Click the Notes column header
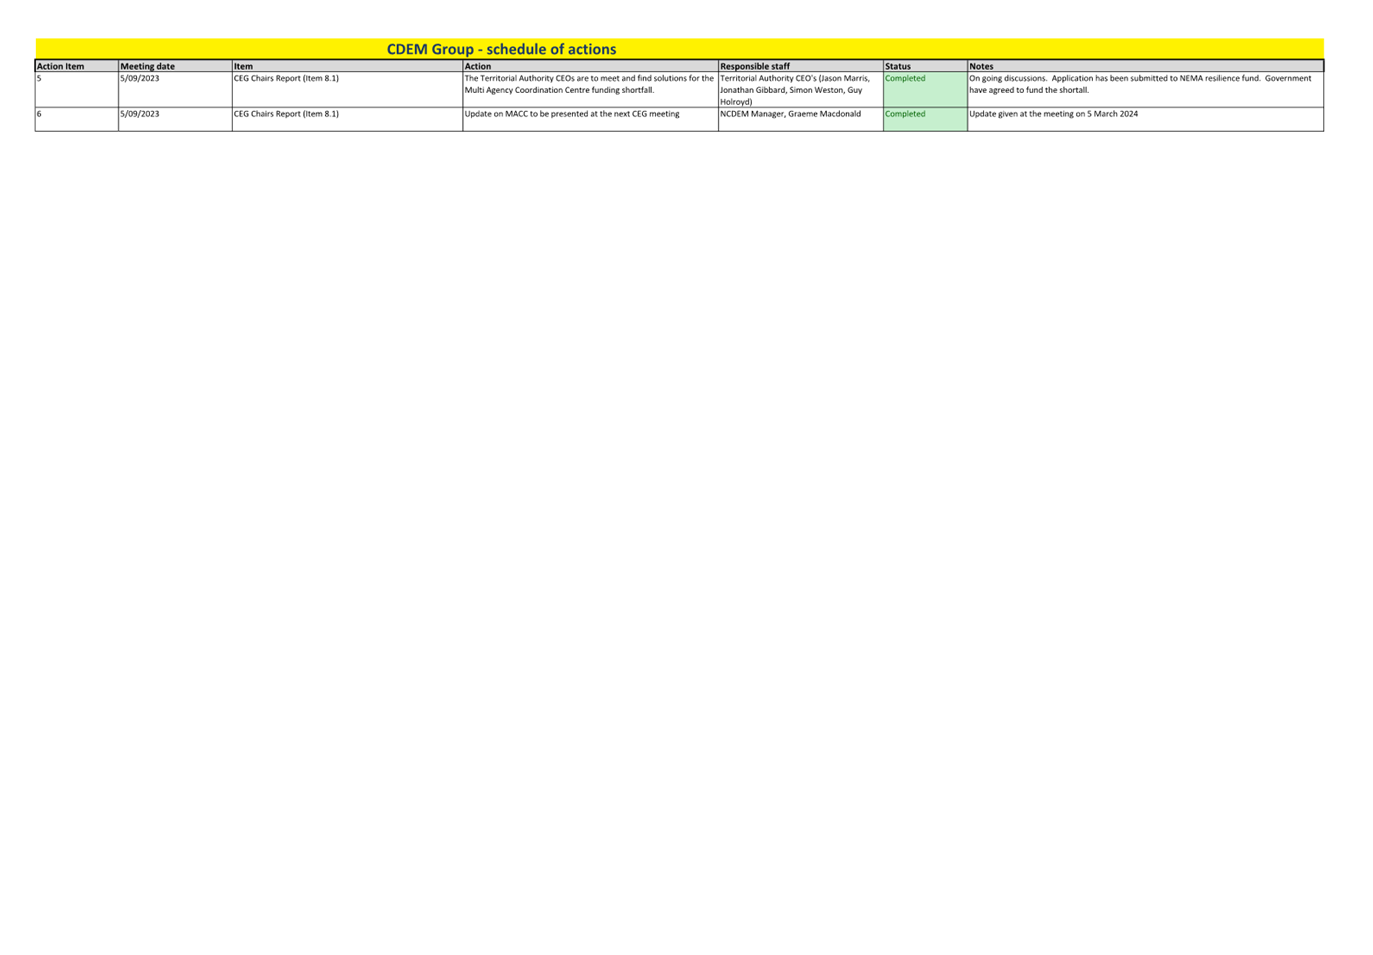Image resolution: width=1373 pixels, height=955 pixels. coord(981,66)
